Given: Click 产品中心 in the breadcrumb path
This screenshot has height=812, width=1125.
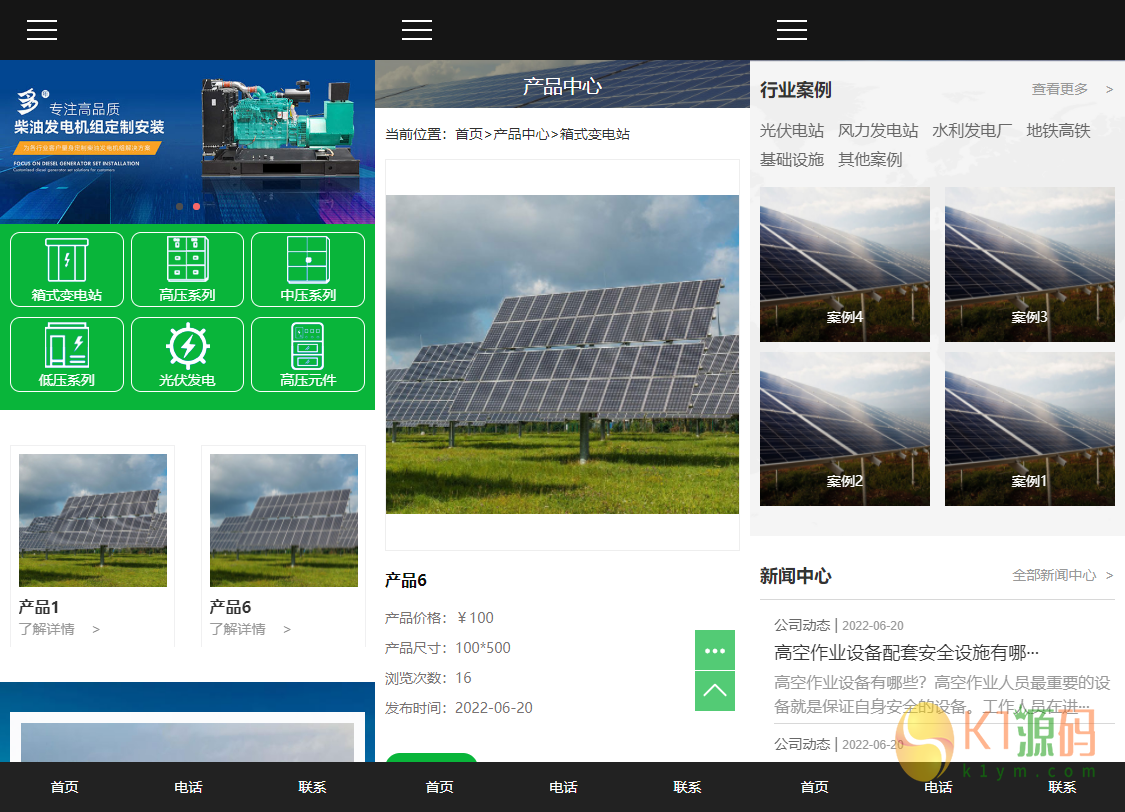Looking at the screenshot, I should (521, 134).
